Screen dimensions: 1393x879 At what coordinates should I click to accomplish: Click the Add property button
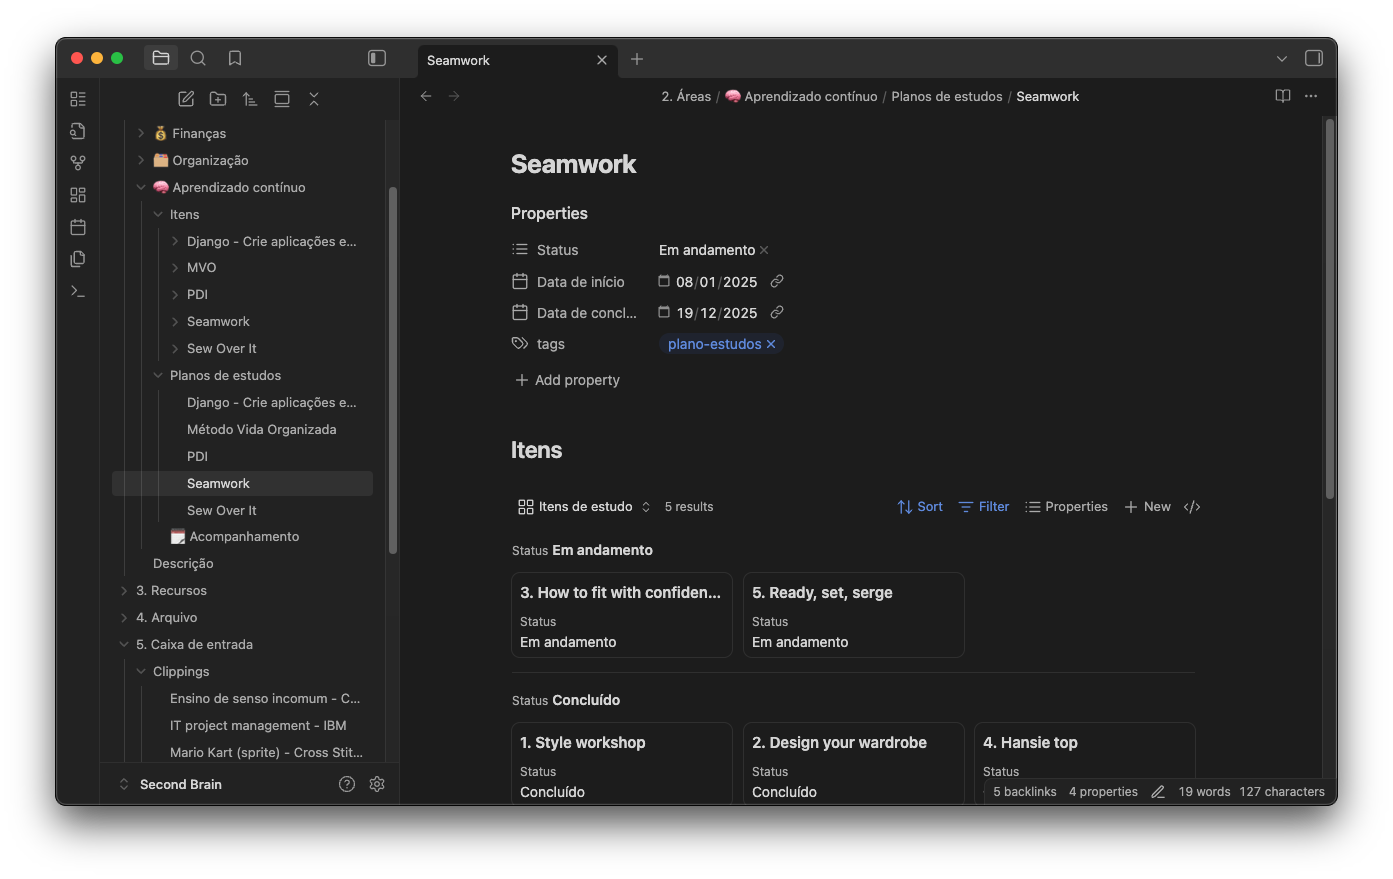pyautogui.click(x=567, y=380)
